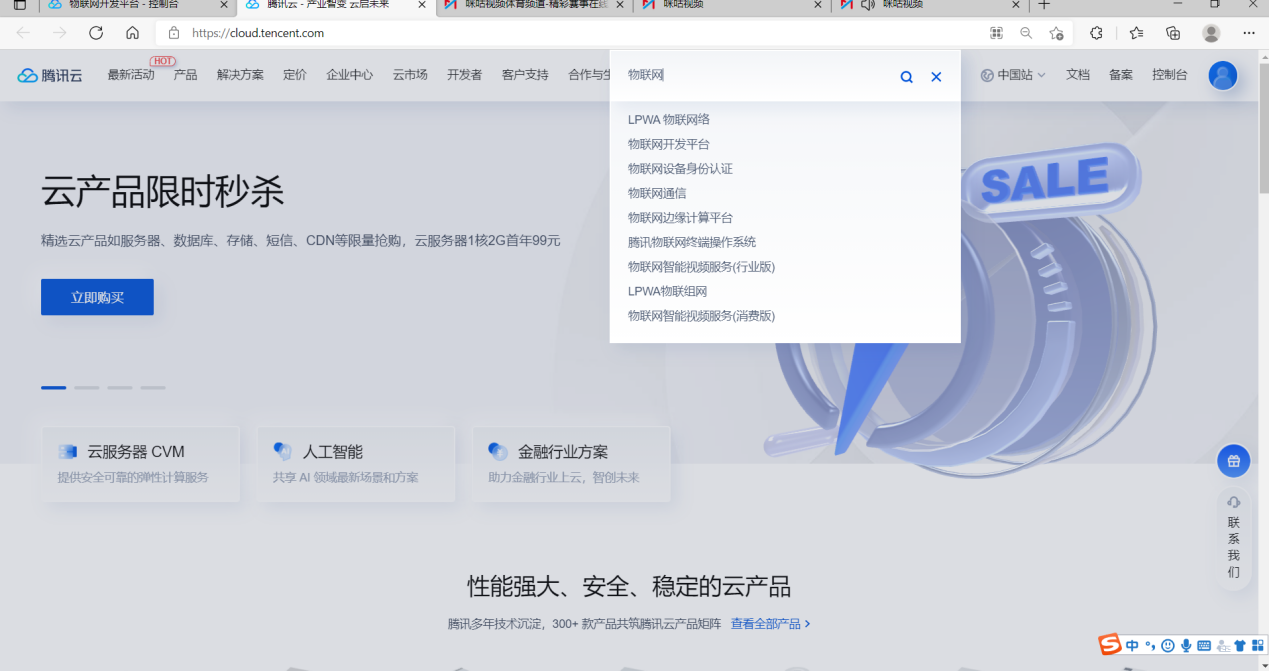
Task: Click the browser address bar URL
Action: pos(258,33)
